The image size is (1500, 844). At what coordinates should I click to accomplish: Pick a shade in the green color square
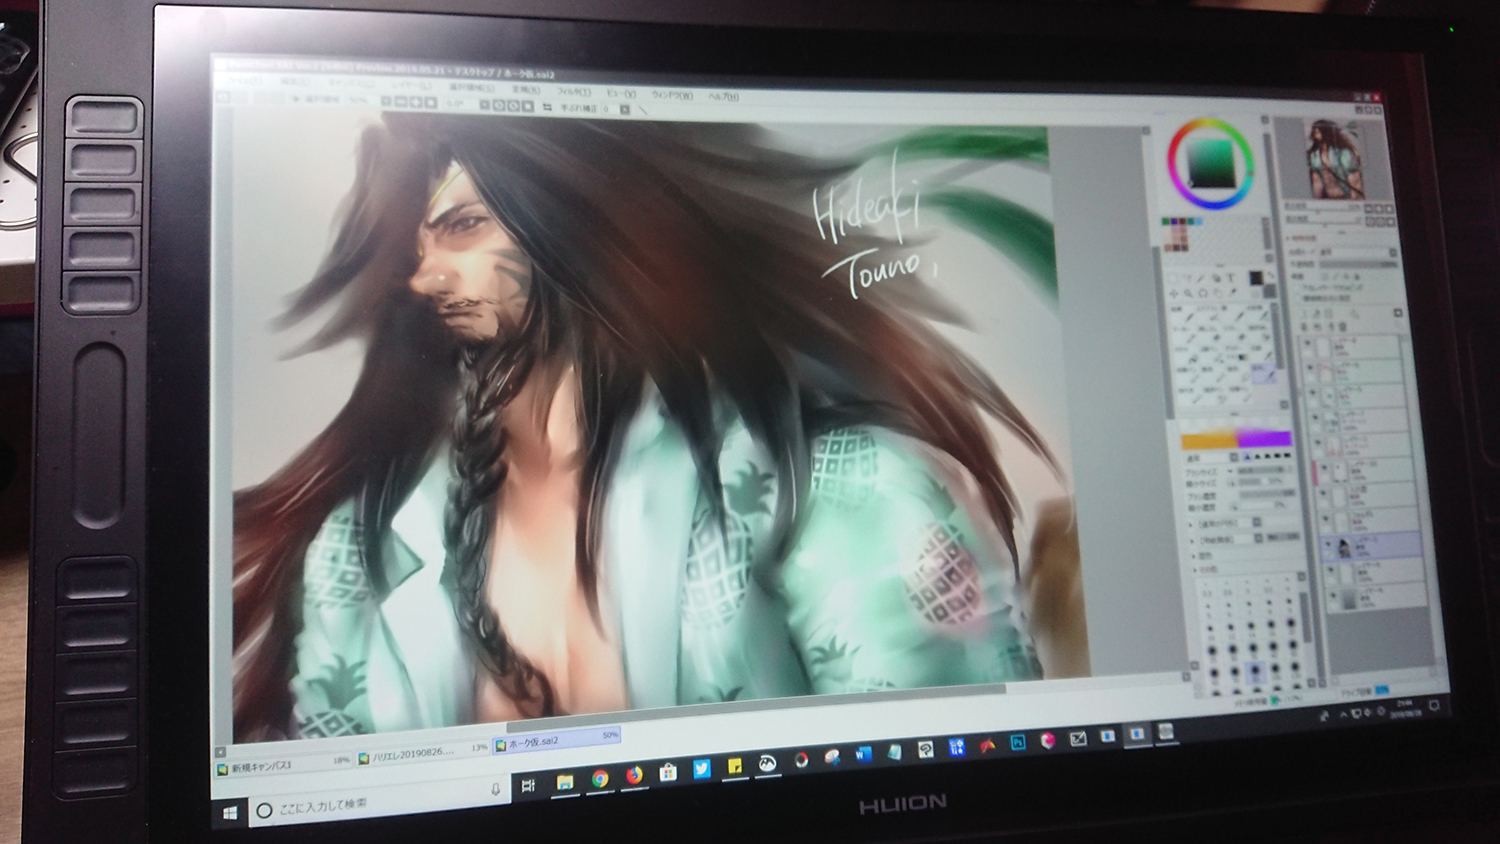(1211, 163)
